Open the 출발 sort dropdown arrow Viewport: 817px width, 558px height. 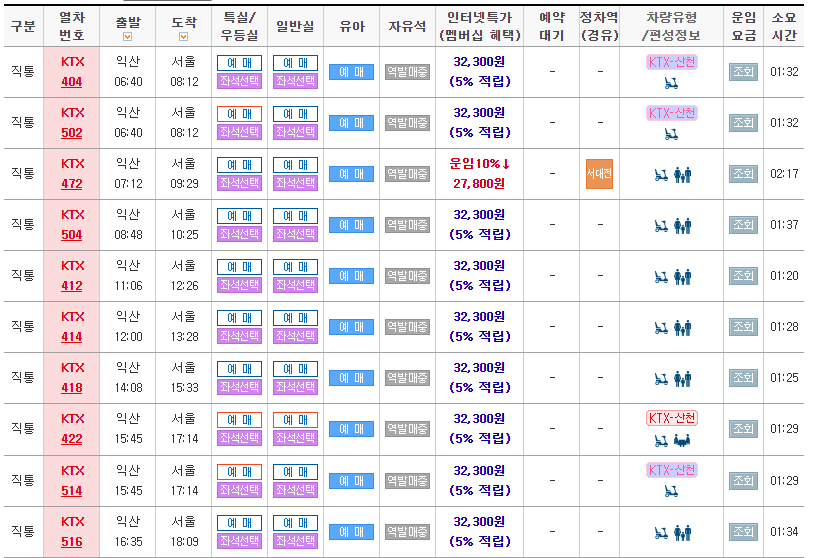(127, 36)
